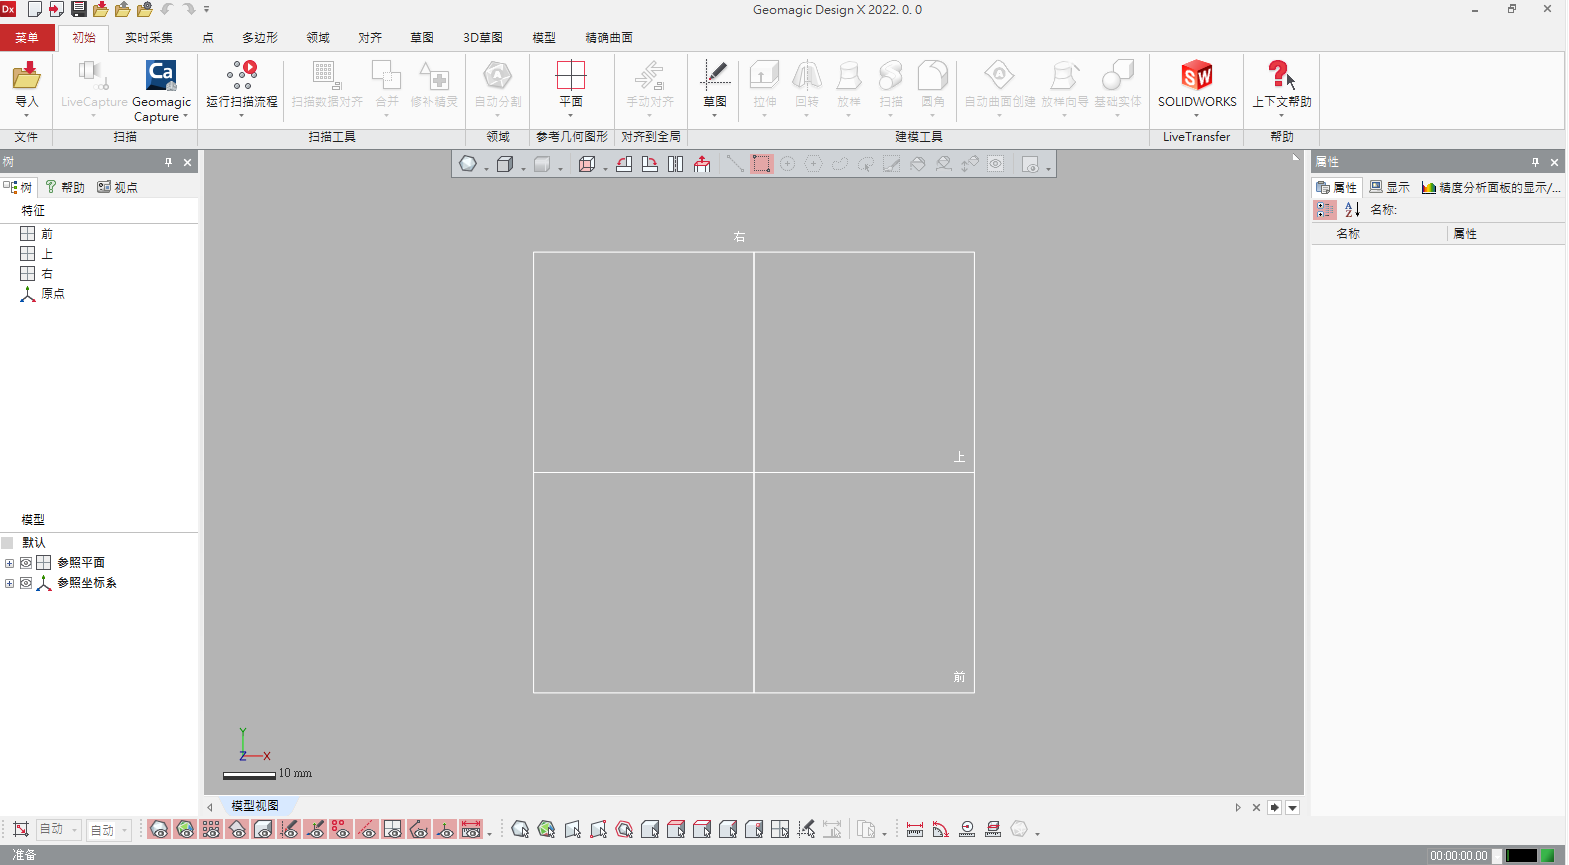Toggle coordinate system visibility in bottom toolbar
The height and width of the screenshot is (865, 1569).
coord(445,829)
